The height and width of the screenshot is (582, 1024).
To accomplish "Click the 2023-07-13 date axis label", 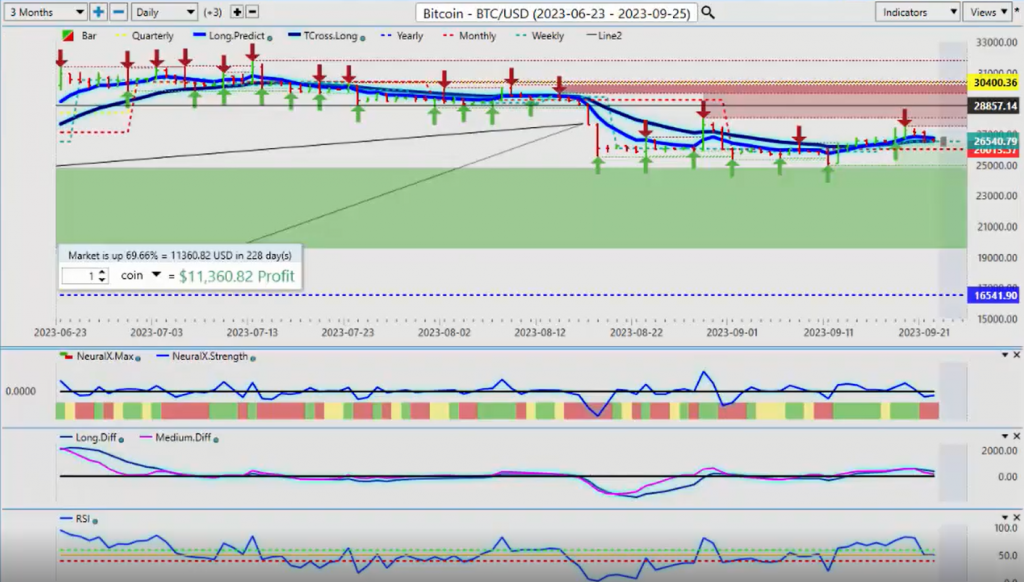I will click(252, 332).
